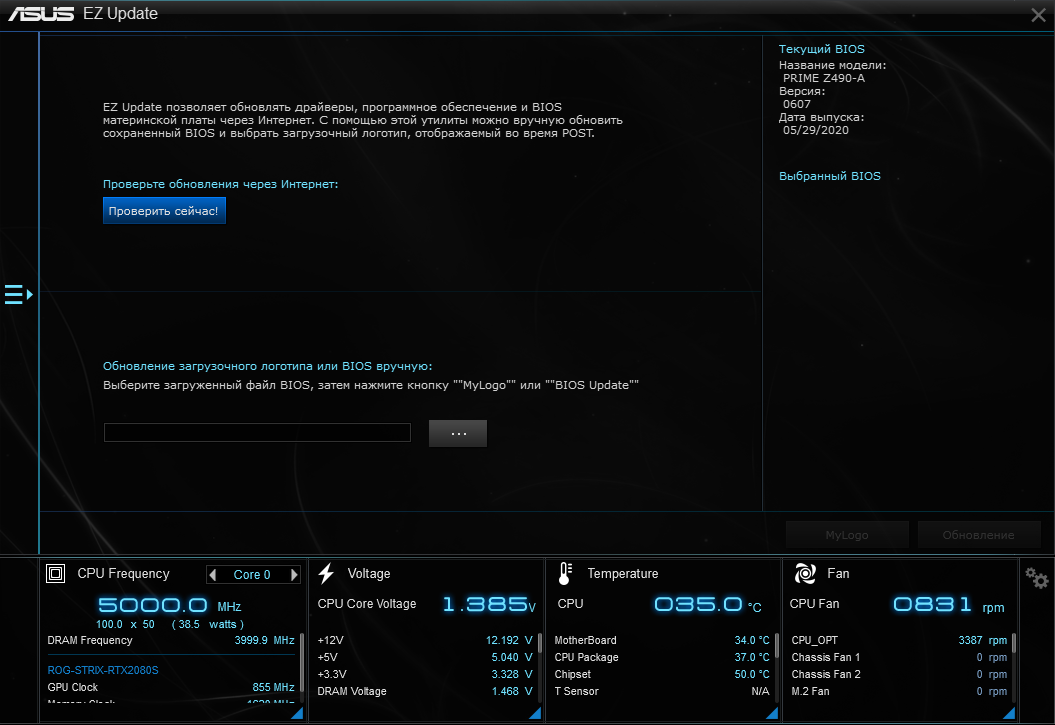Click the CPU Package '37.0 °C' value
1055x725 pixels.
[x=752, y=657]
